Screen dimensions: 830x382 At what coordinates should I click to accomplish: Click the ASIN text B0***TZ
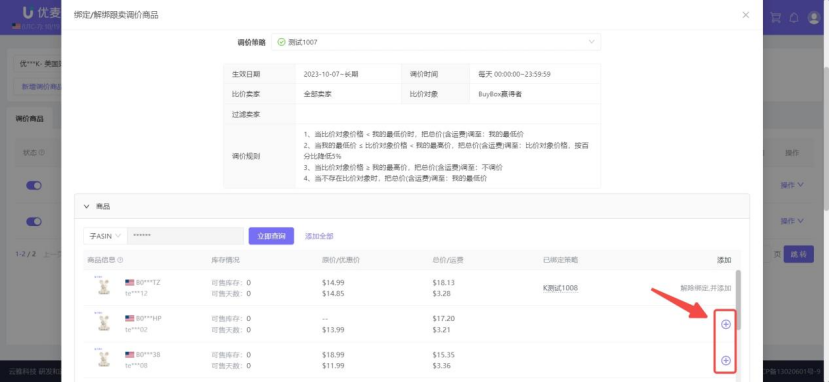[x=148, y=283]
